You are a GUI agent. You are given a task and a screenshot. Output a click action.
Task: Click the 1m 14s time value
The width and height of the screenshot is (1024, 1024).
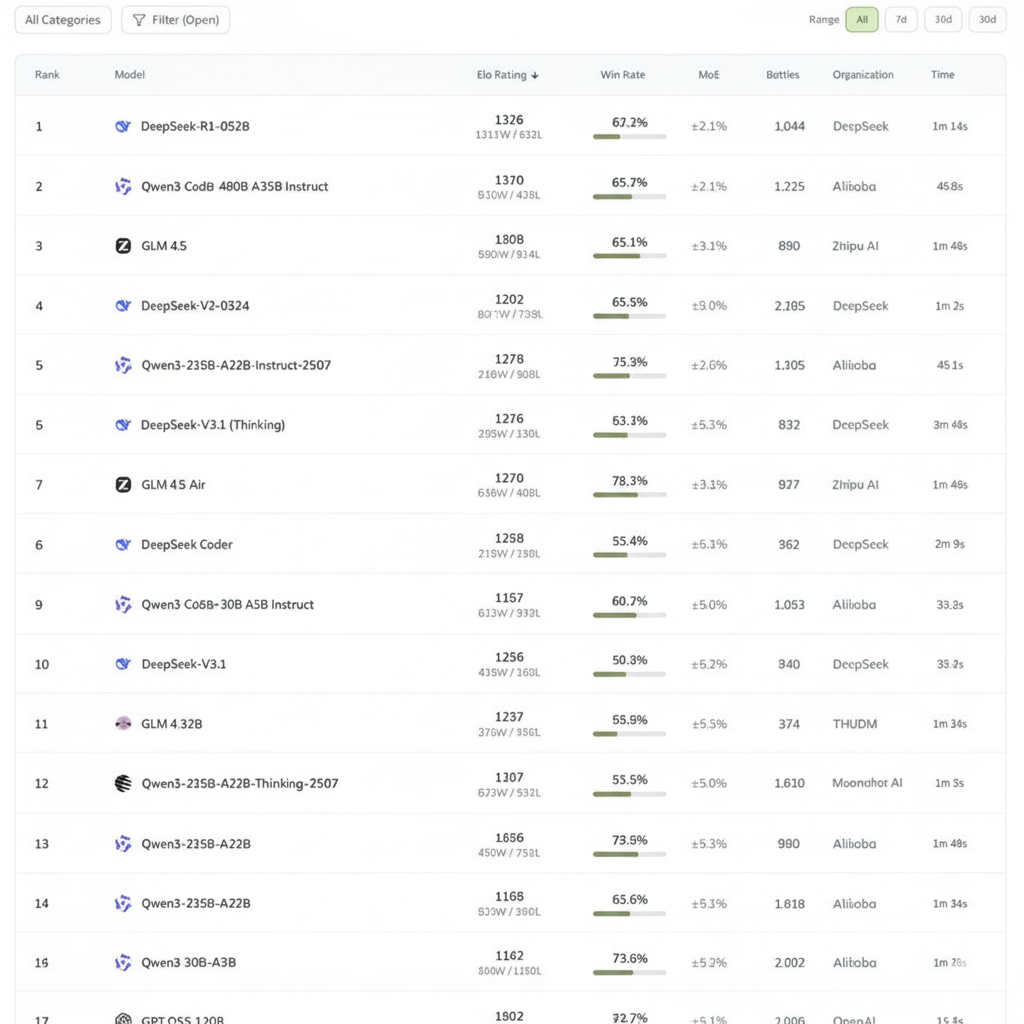[950, 126]
